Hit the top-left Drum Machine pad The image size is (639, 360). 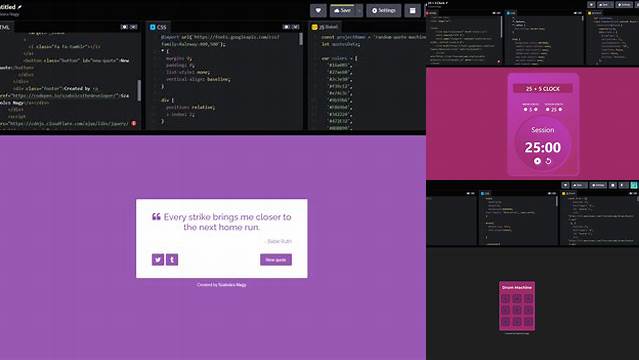click(x=506, y=298)
